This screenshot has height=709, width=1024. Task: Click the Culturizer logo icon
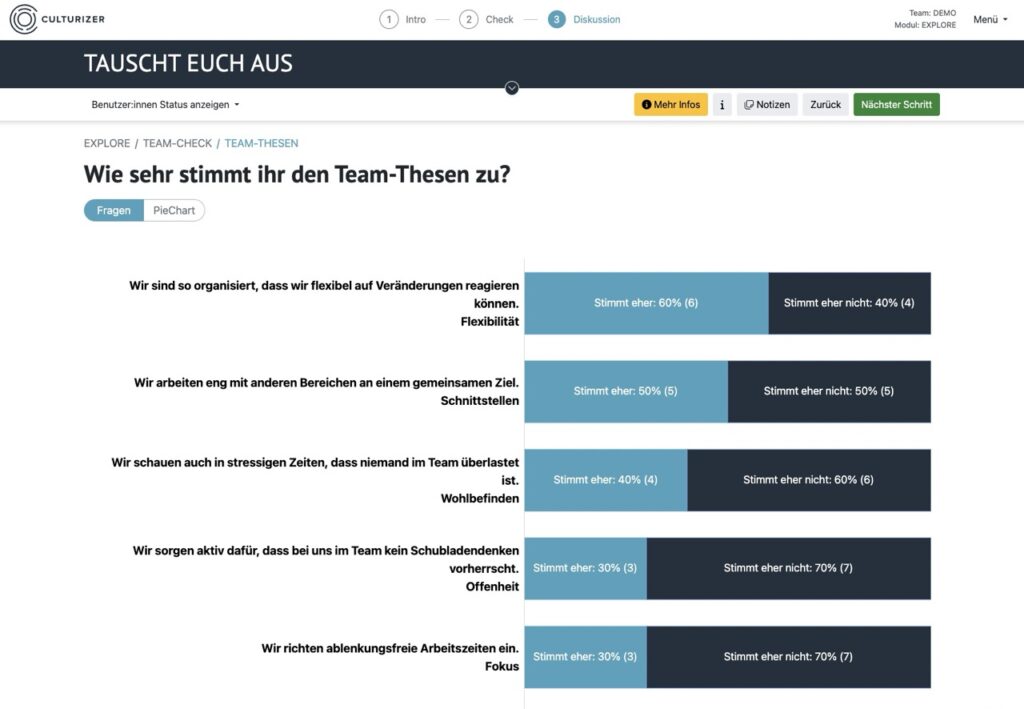[x=24, y=19]
